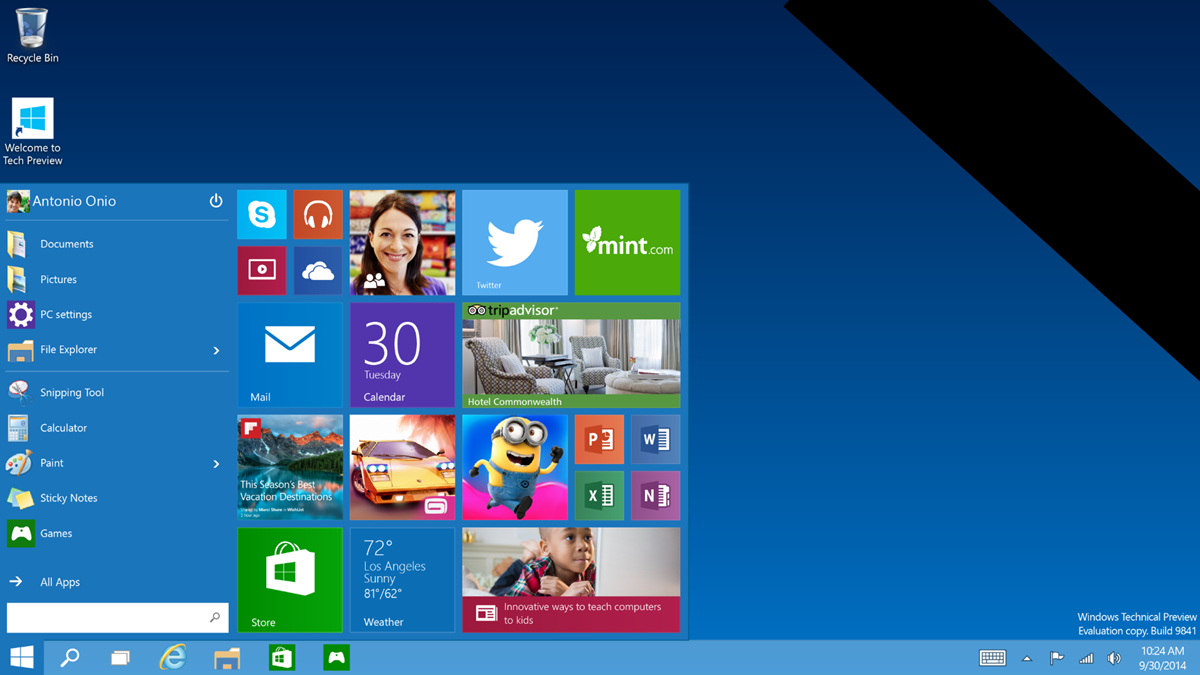The width and height of the screenshot is (1200, 675).
Task: Click the Antonio Onio user account
Action: pos(62,201)
